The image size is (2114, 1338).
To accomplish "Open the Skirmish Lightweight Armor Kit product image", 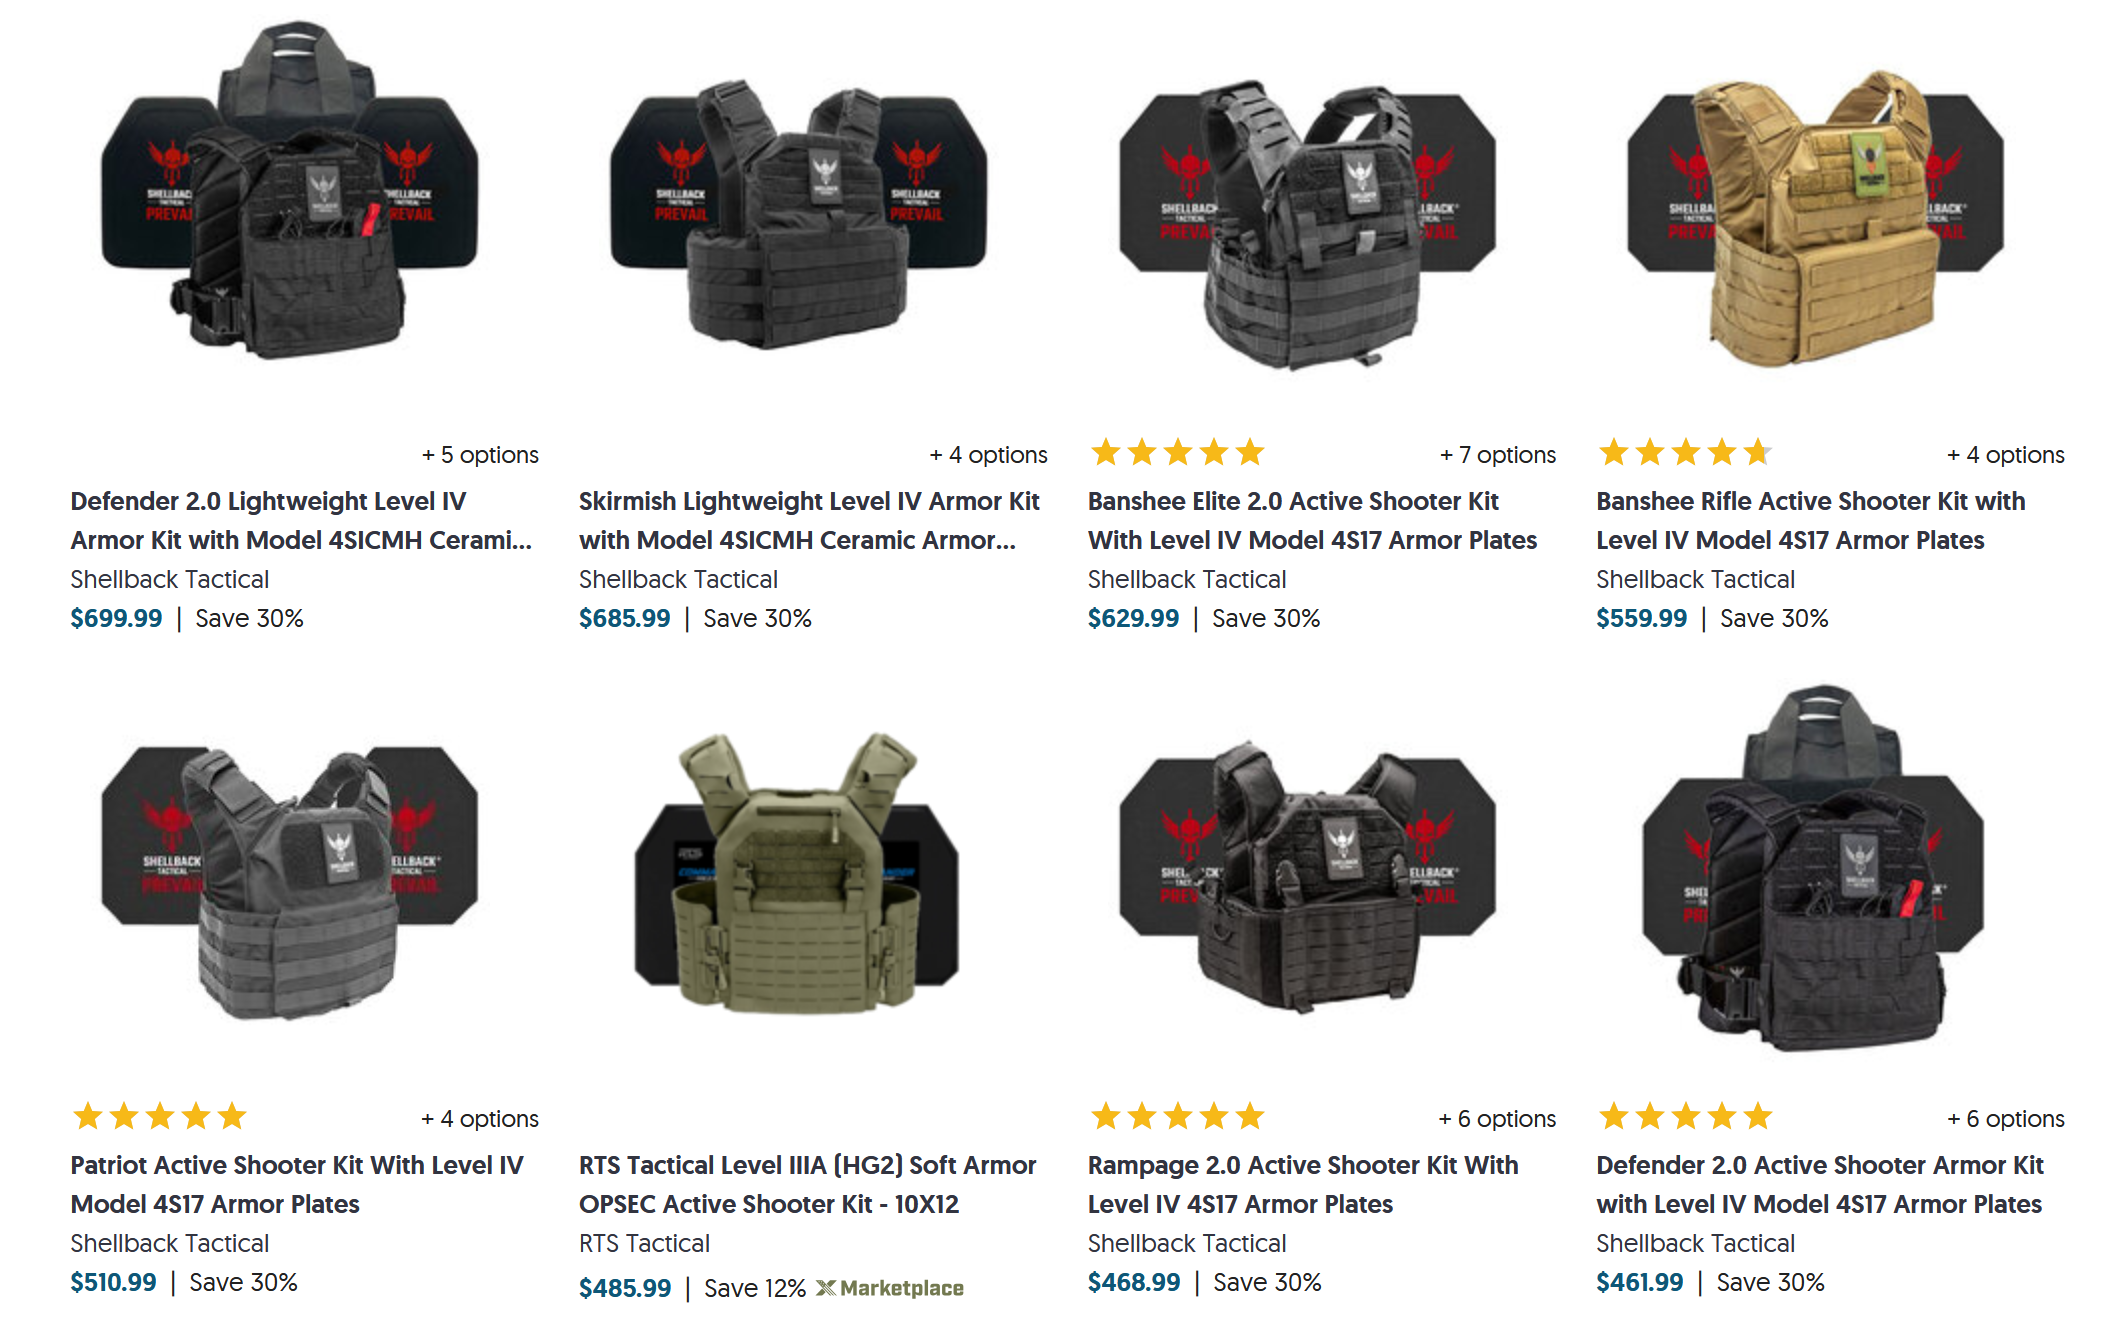I will coord(798,214).
